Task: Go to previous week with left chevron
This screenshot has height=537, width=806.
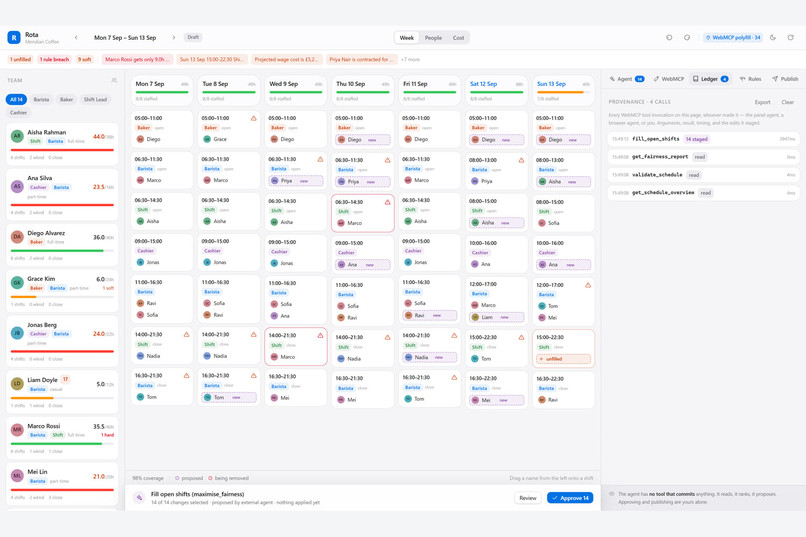Action: coord(76,38)
